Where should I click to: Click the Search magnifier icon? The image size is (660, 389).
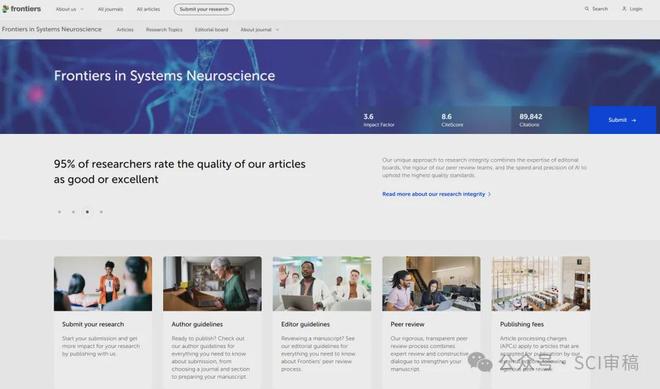(x=587, y=9)
